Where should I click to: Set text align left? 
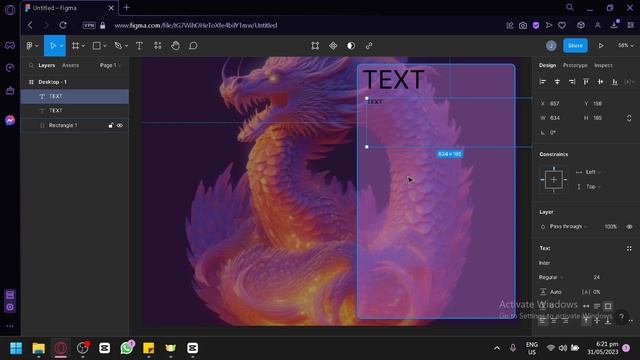coord(542,321)
